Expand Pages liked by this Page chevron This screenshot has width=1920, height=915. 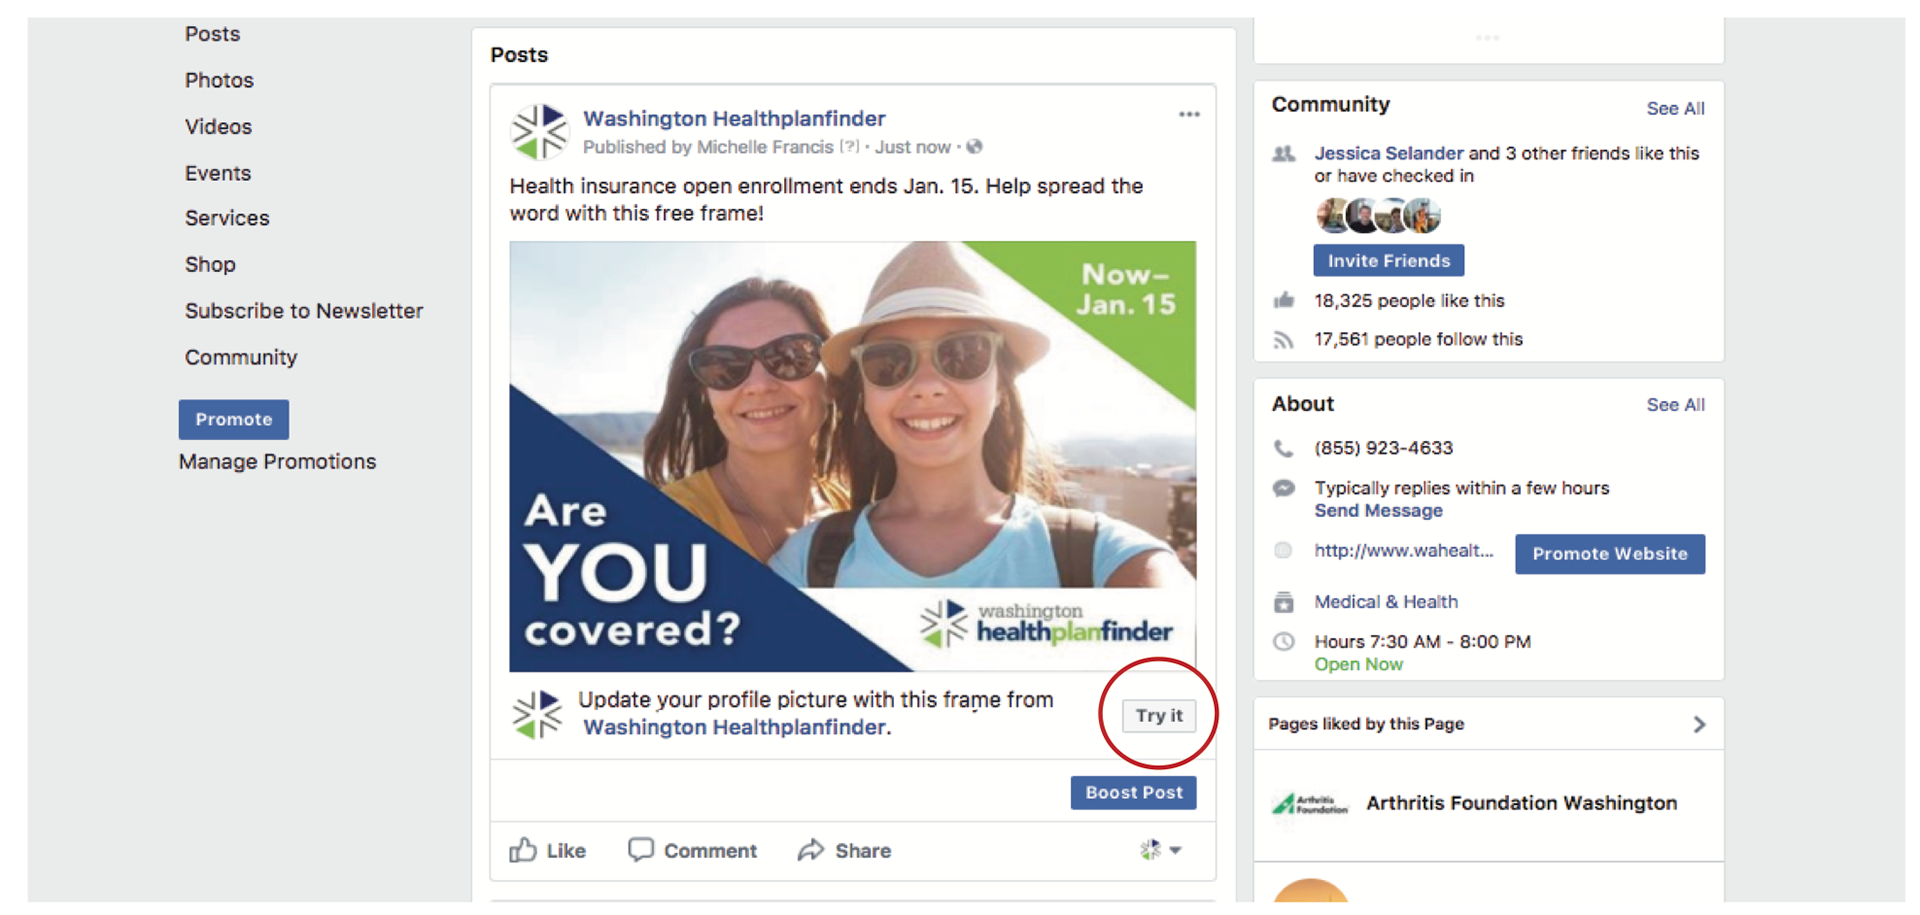[x=1698, y=724]
